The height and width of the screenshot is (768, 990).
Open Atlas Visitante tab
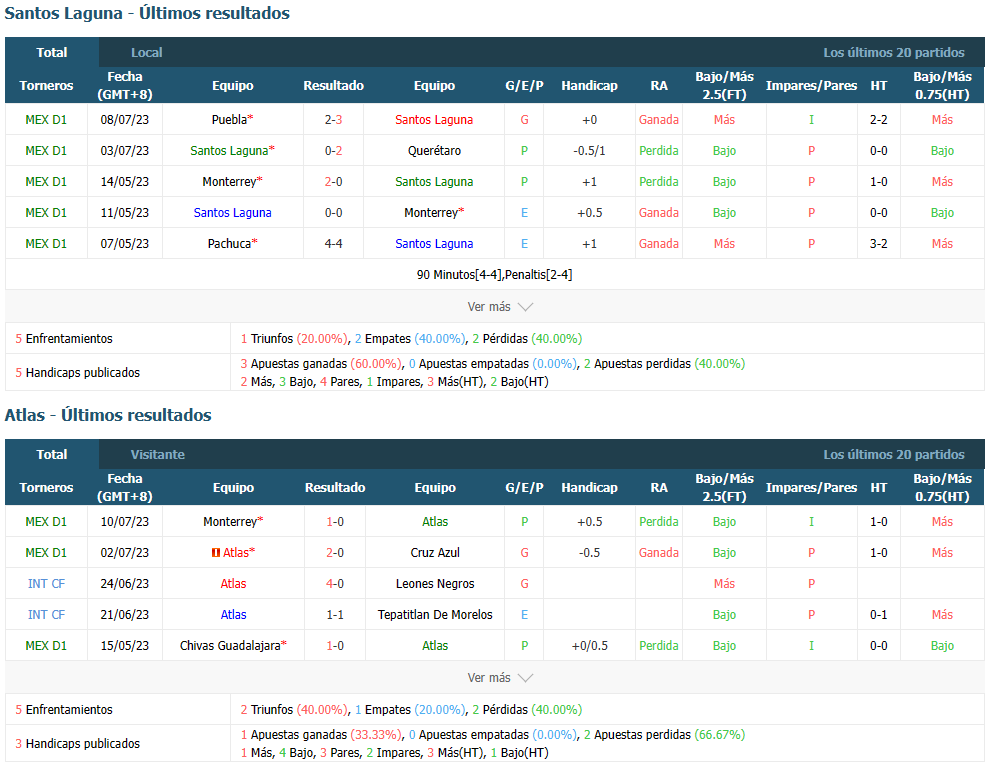click(x=157, y=455)
